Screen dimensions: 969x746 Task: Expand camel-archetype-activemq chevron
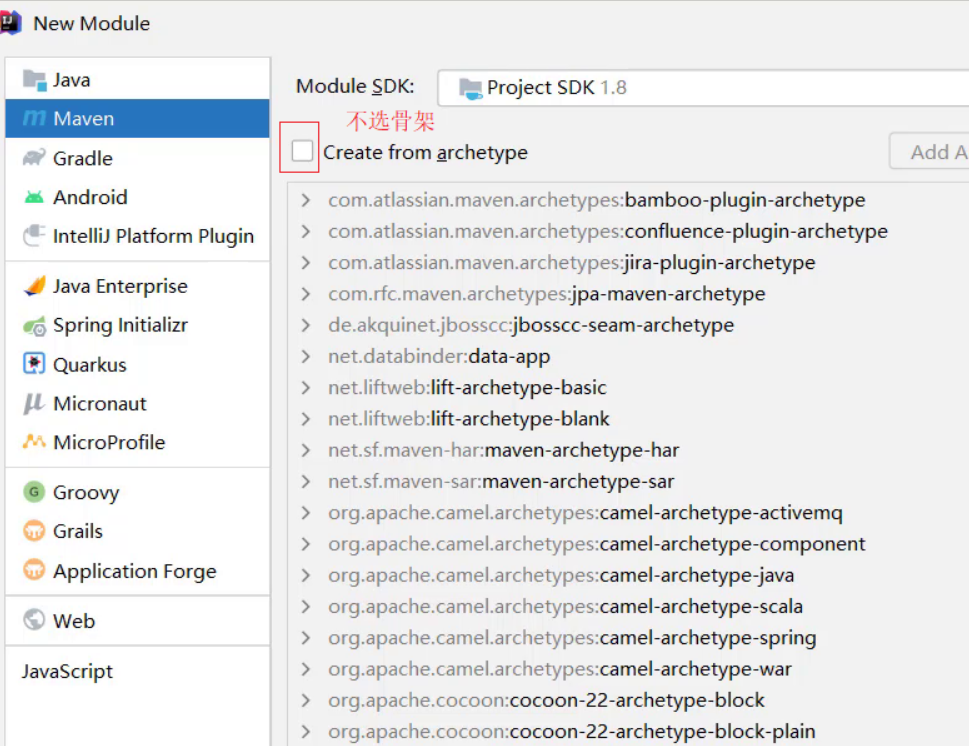point(305,513)
